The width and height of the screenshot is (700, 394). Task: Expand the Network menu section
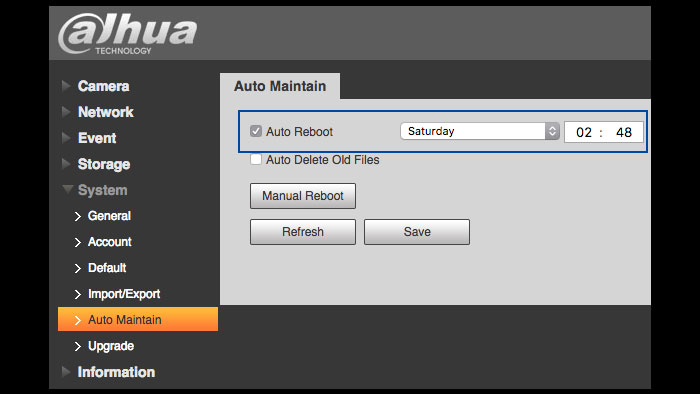(x=105, y=112)
